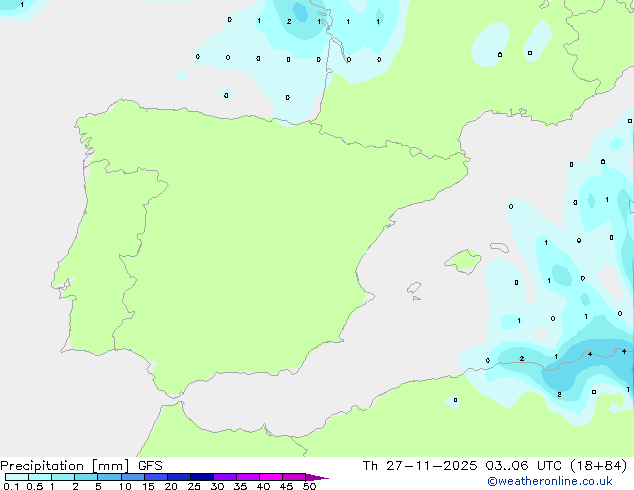Viewport: 634px width, 490px height.
Task: Click the date "Th 27-11-2025"
Action: [x=420, y=466]
